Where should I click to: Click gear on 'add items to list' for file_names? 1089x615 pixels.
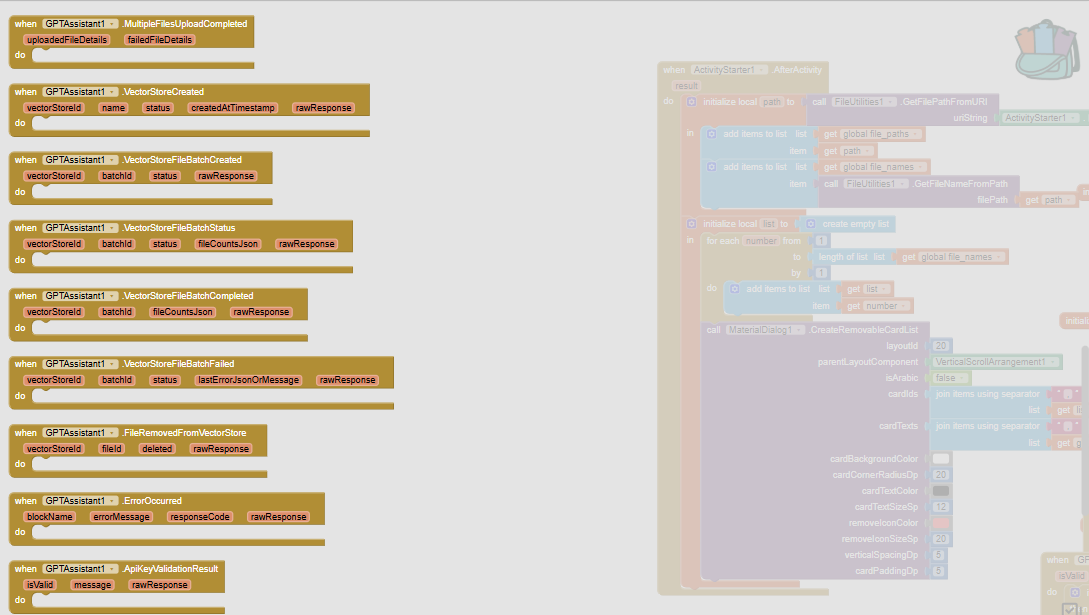click(711, 167)
